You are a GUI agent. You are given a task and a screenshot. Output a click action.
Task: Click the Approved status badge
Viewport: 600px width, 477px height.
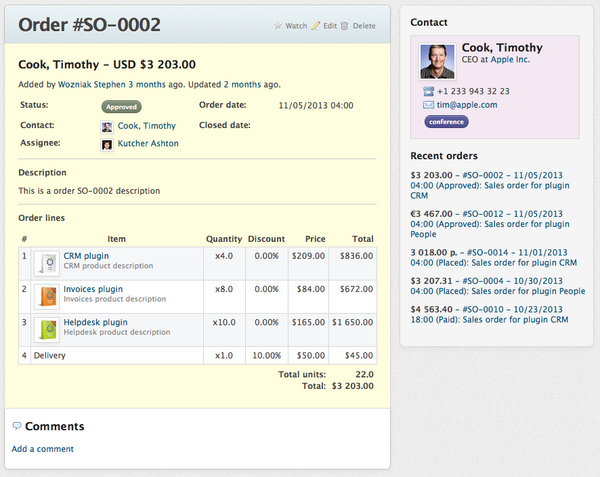point(121,106)
